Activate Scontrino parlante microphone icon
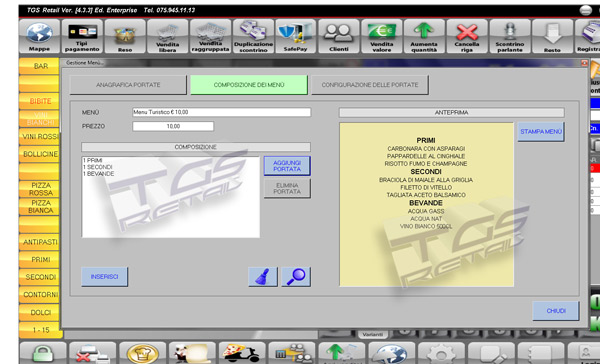Screen dimensions: 600x364 pyautogui.click(x=510, y=36)
